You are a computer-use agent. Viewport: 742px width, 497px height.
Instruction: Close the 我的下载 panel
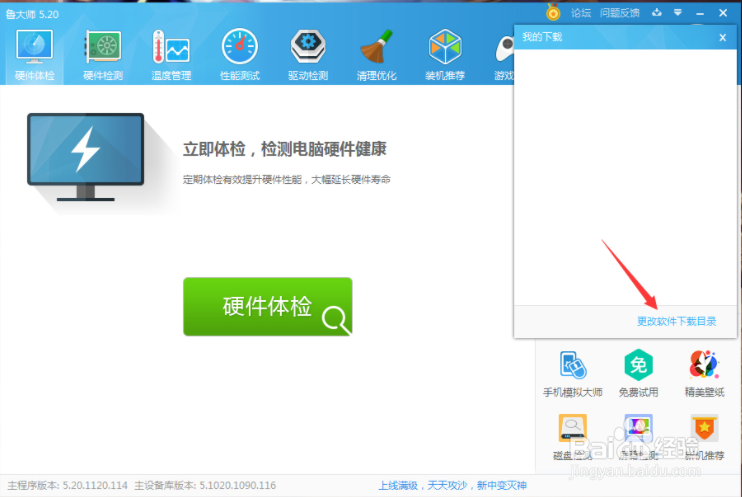tap(723, 37)
